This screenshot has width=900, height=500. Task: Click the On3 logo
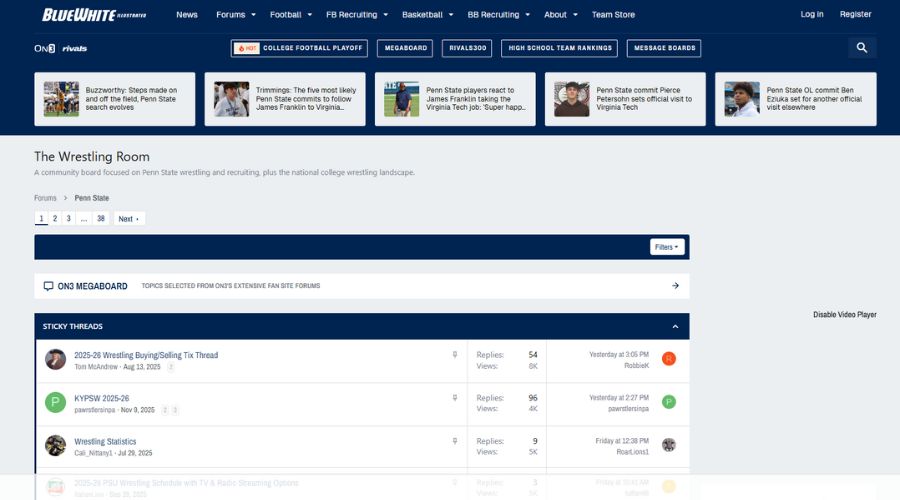tap(45, 48)
